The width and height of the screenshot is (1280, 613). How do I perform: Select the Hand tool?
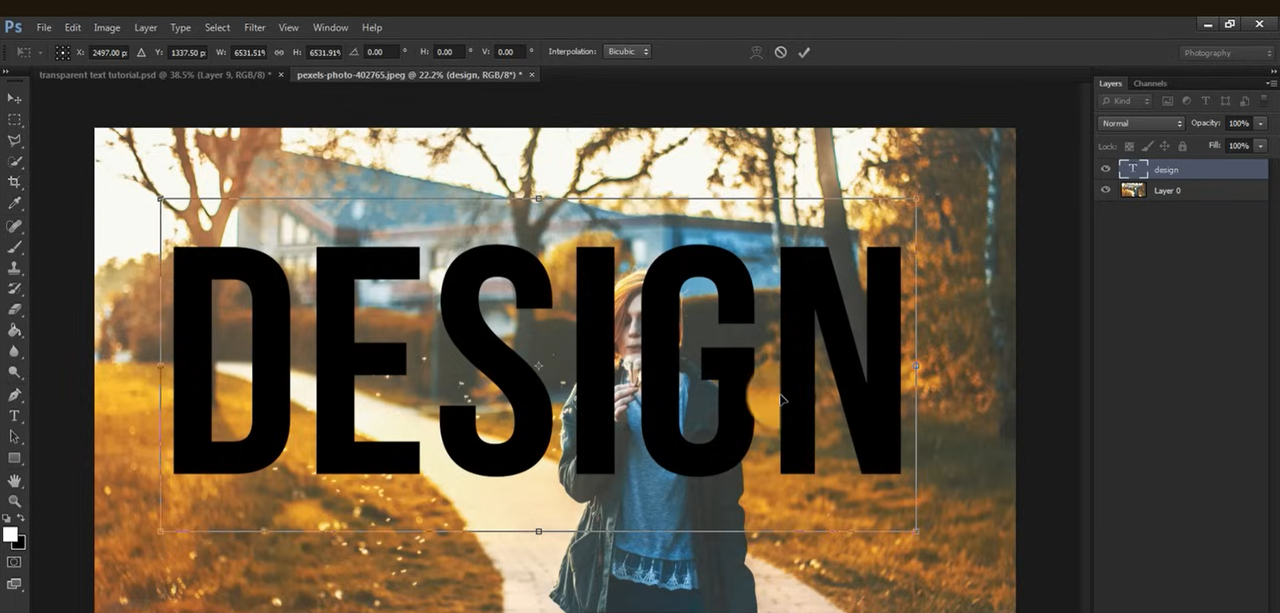click(14, 481)
